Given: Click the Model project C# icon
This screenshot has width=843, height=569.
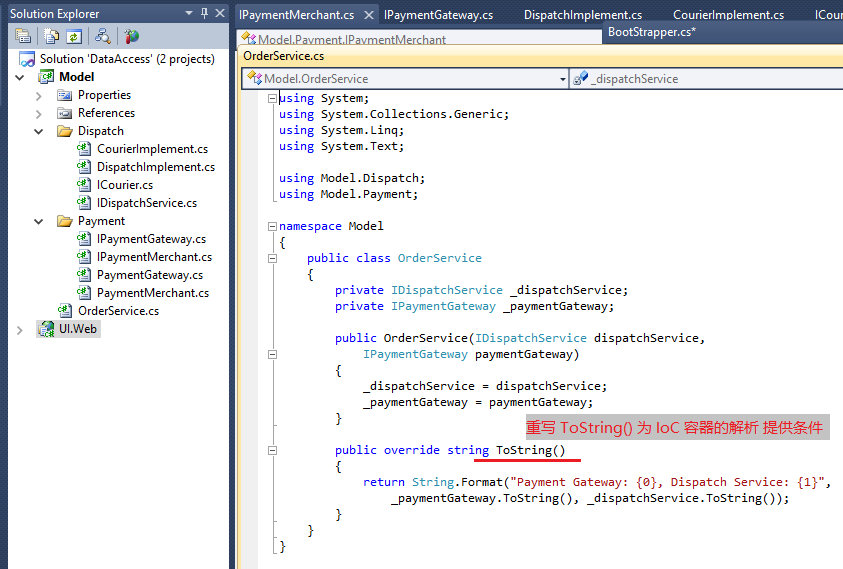Looking at the screenshot, I should [x=46, y=77].
